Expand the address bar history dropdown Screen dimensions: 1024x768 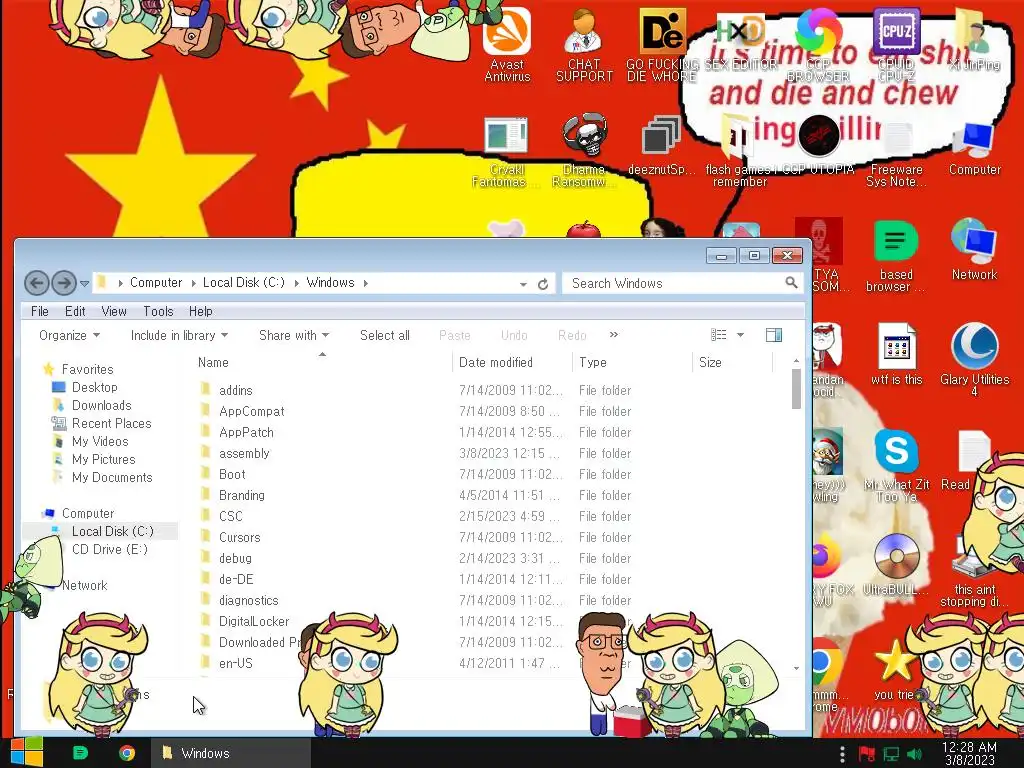pos(523,284)
